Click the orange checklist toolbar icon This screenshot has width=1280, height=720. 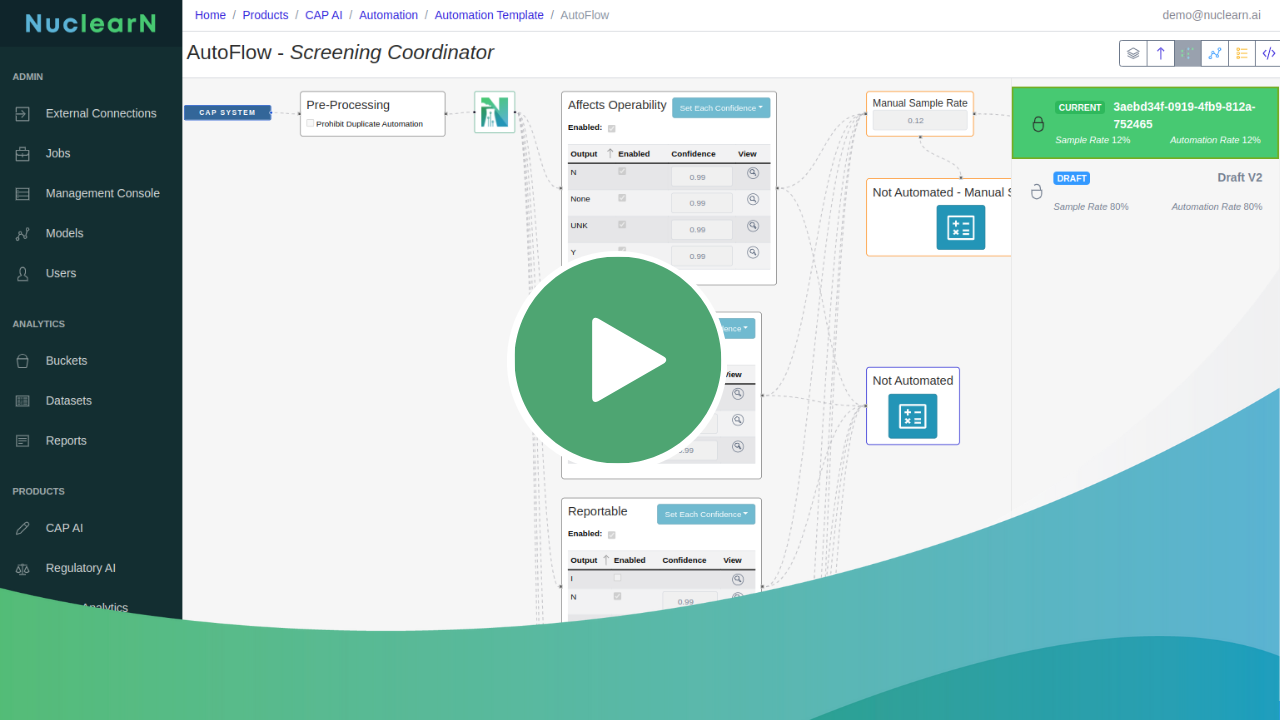click(1242, 54)
